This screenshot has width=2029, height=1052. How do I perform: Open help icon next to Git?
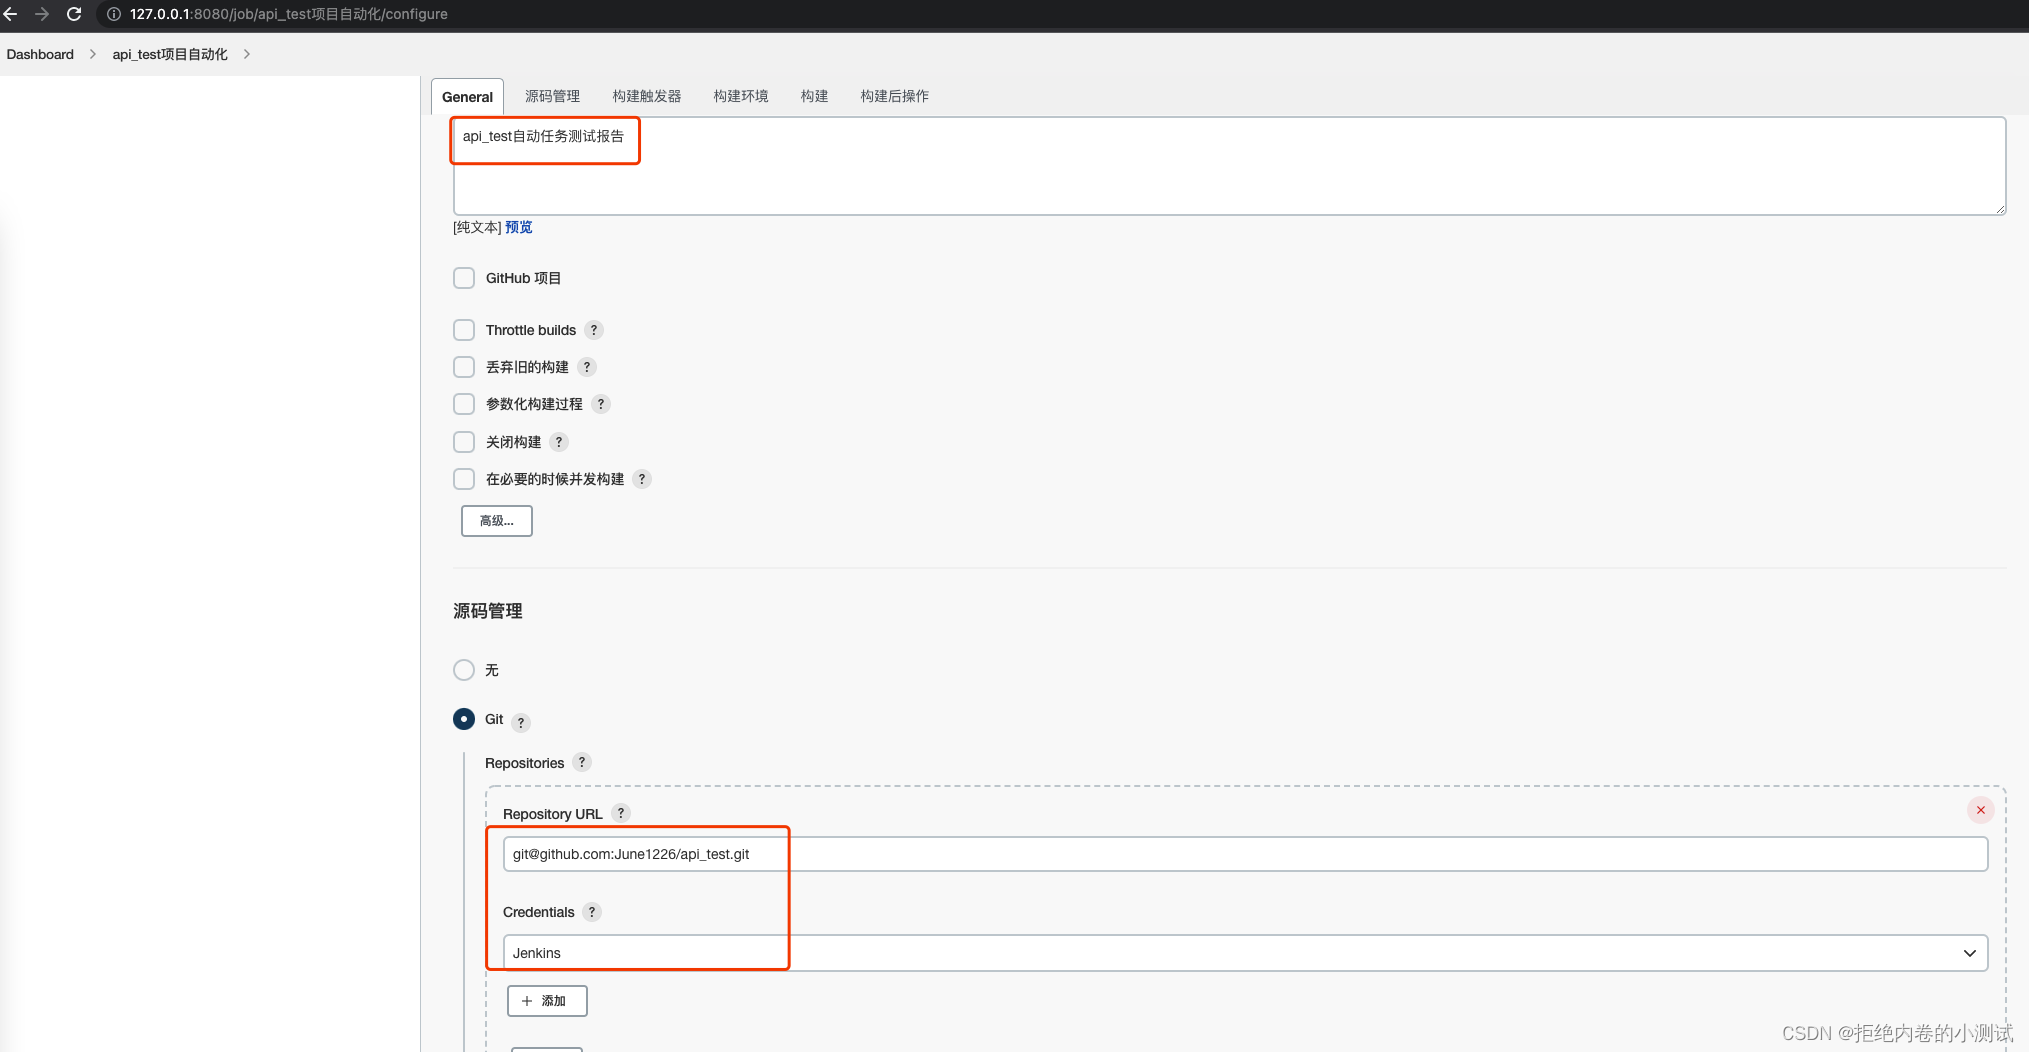coord(521,722)
